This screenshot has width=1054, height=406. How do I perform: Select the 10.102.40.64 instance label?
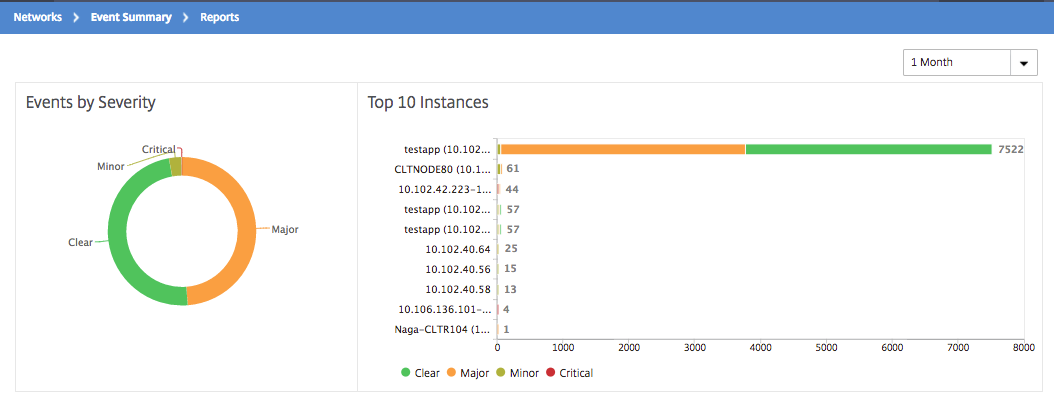click(x=458, y=249)
